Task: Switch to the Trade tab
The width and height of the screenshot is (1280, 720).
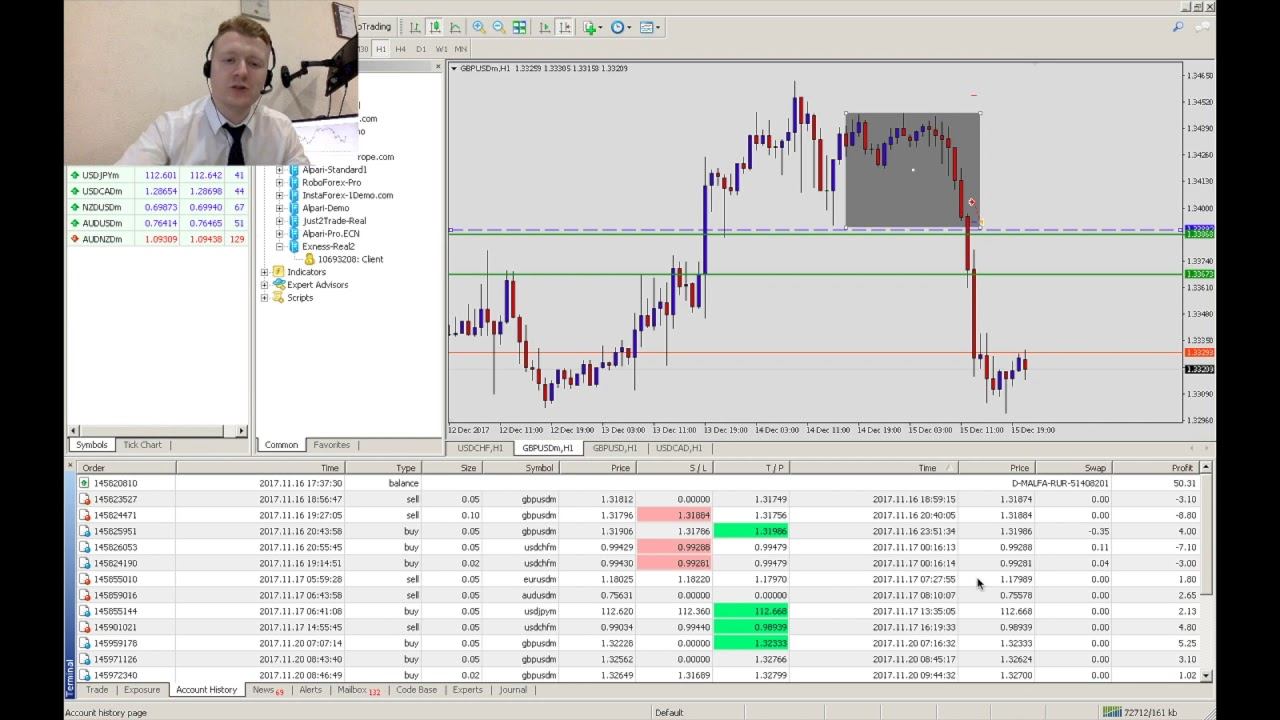Action: click(x=97, y=690)
